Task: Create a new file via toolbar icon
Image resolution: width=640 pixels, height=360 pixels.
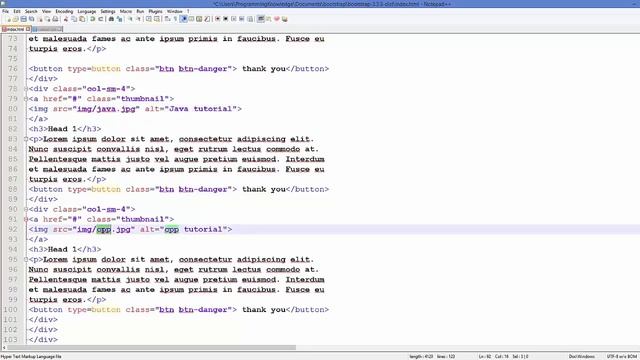Action: (x=9, y=19)
